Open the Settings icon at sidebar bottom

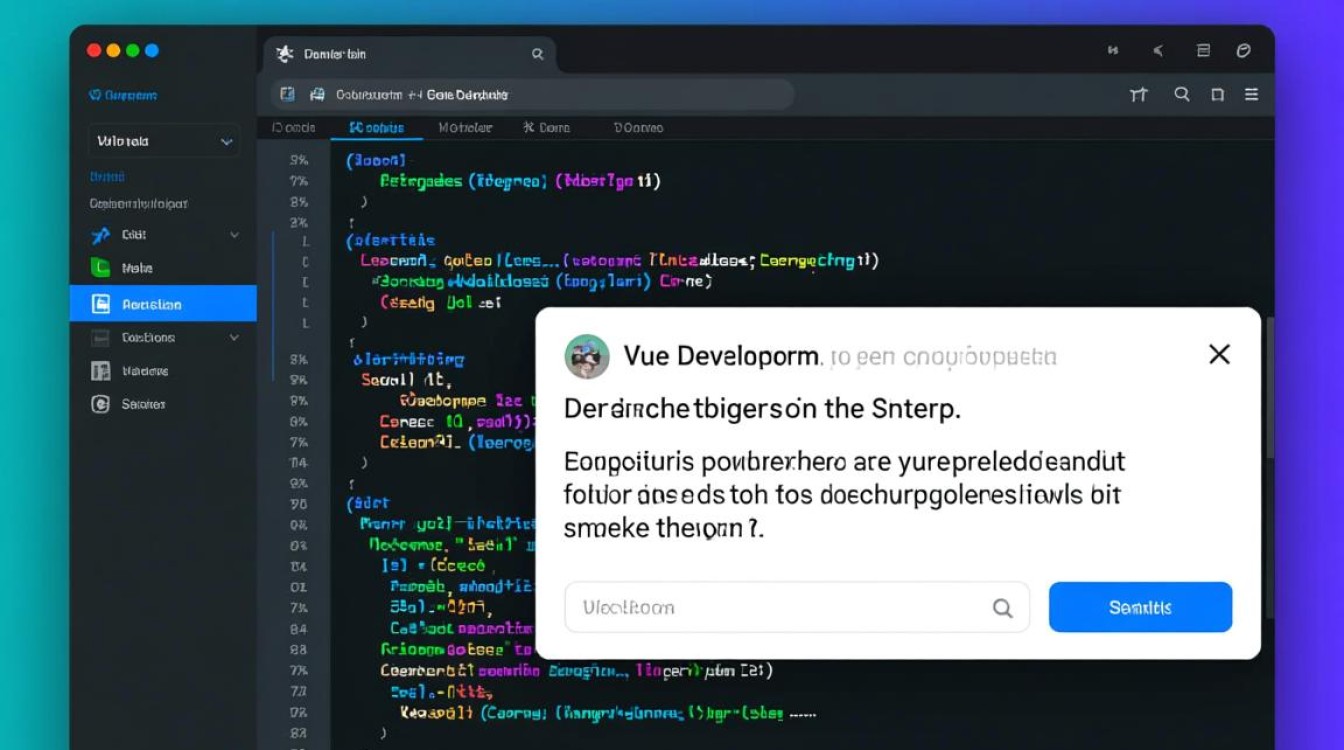point(99,404)
